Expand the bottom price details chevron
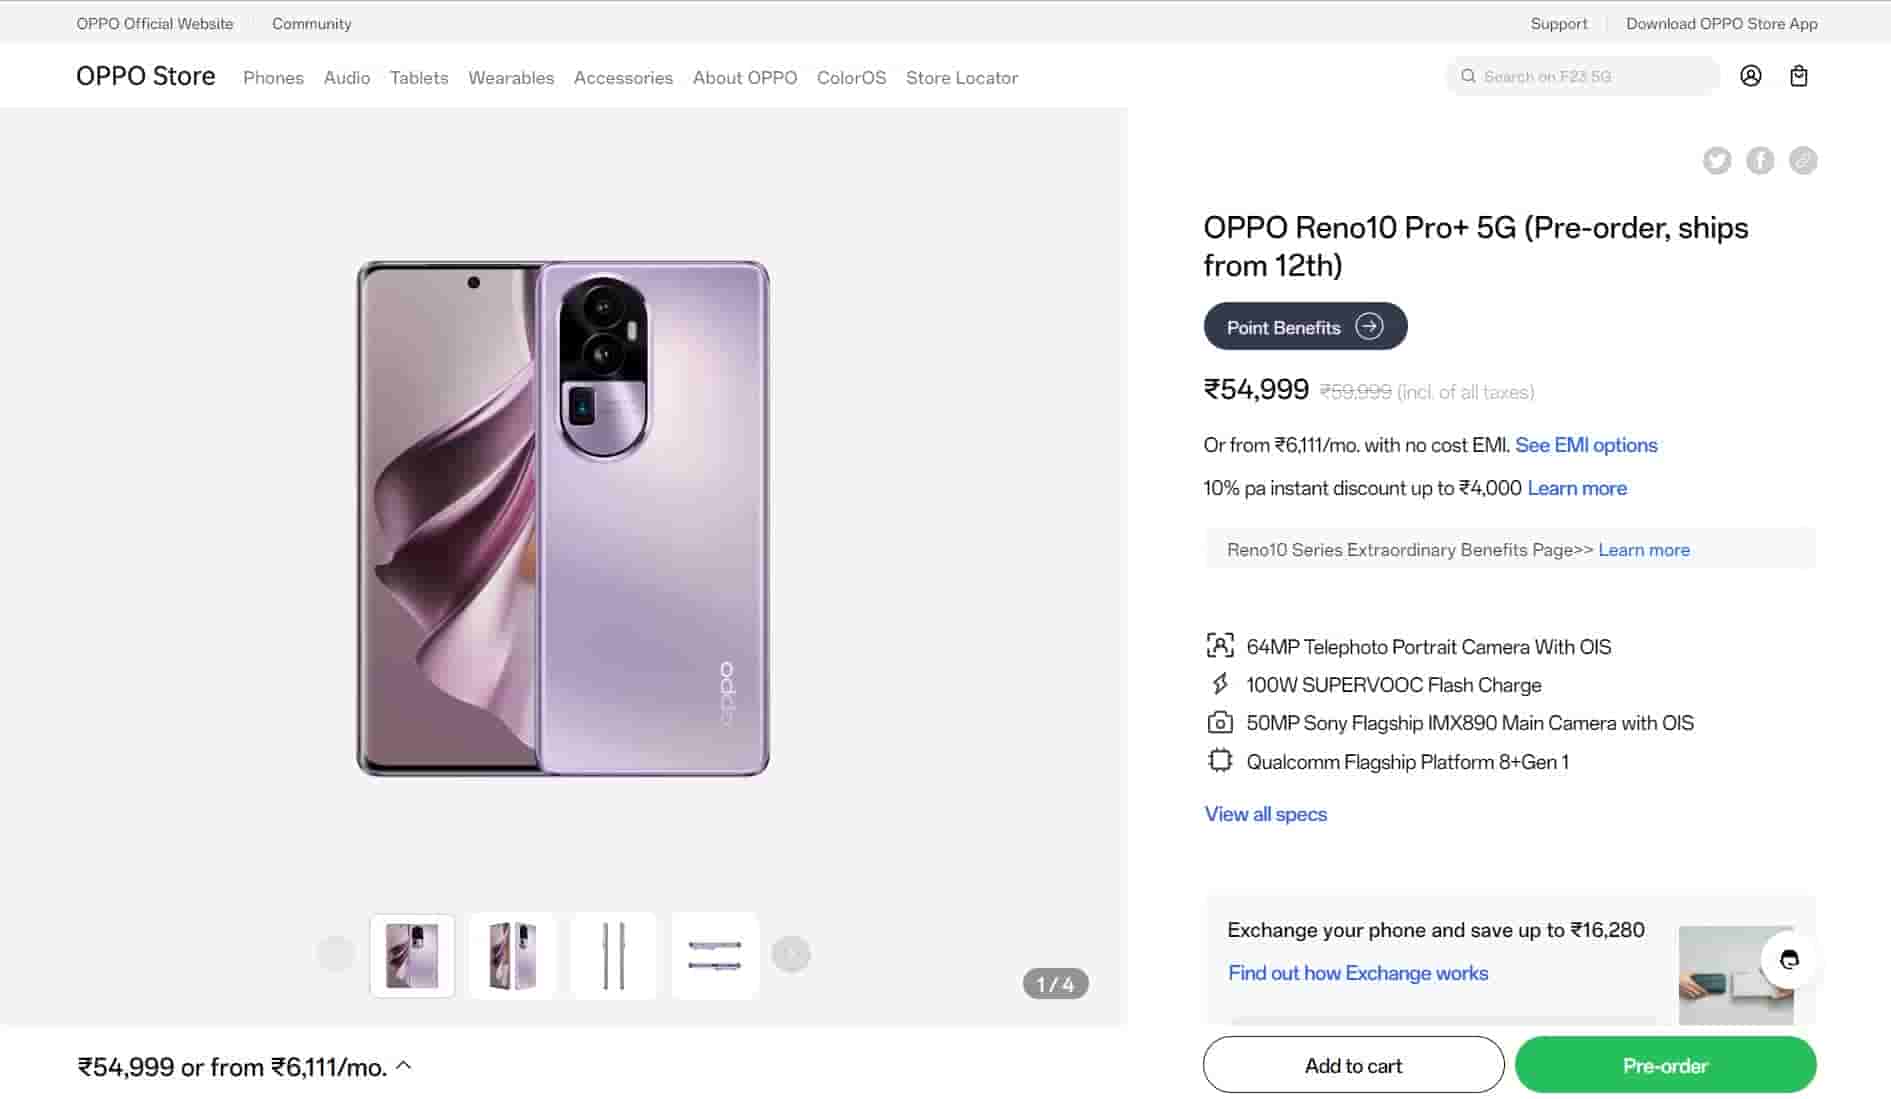This screenshot has height=1099, width=1891. pos(404,1066)
